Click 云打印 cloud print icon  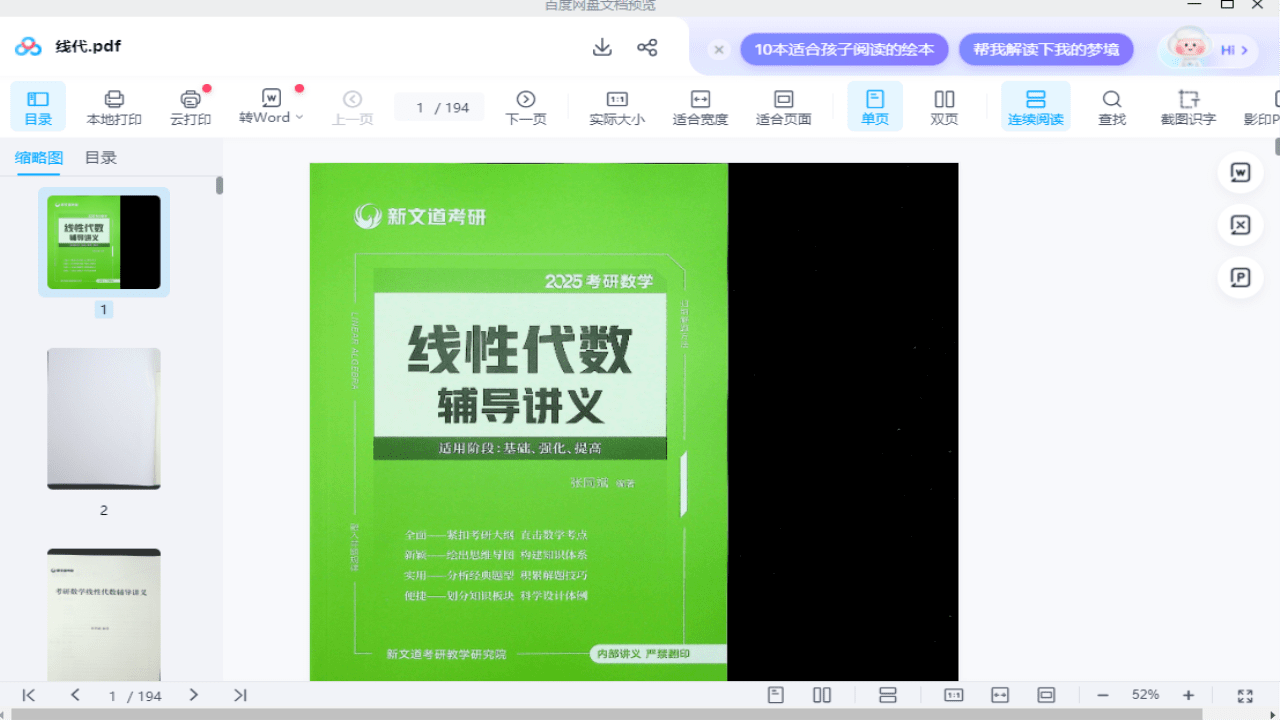190,107
